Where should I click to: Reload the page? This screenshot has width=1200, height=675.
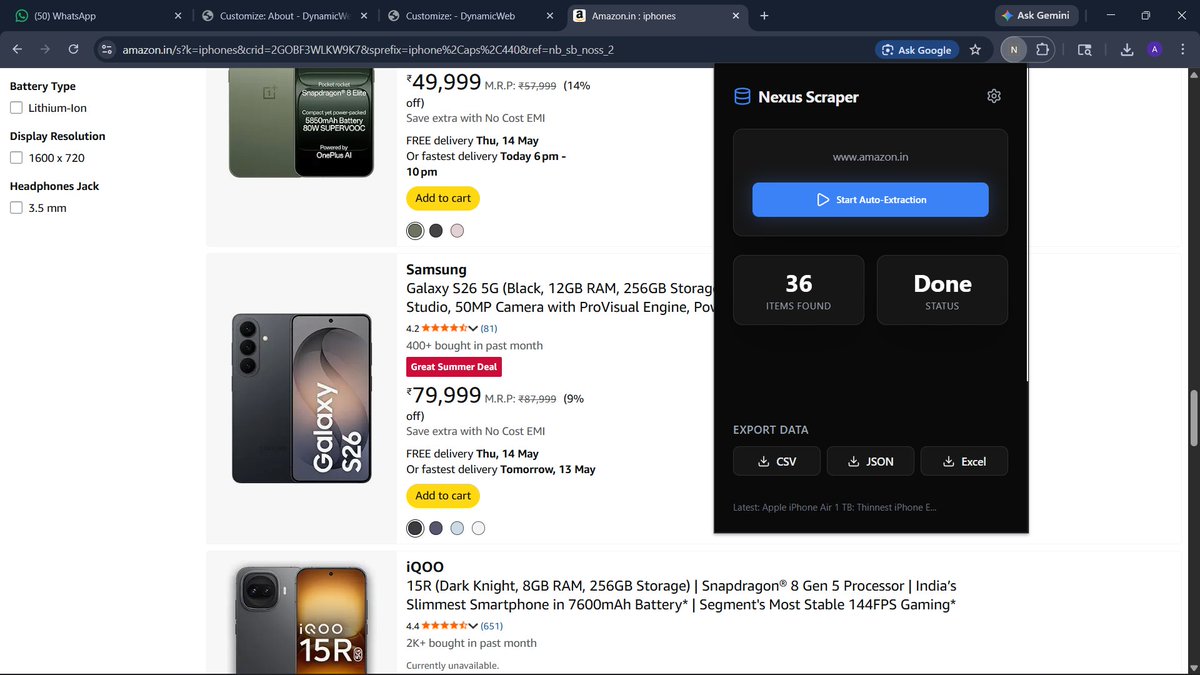[73, 49]
